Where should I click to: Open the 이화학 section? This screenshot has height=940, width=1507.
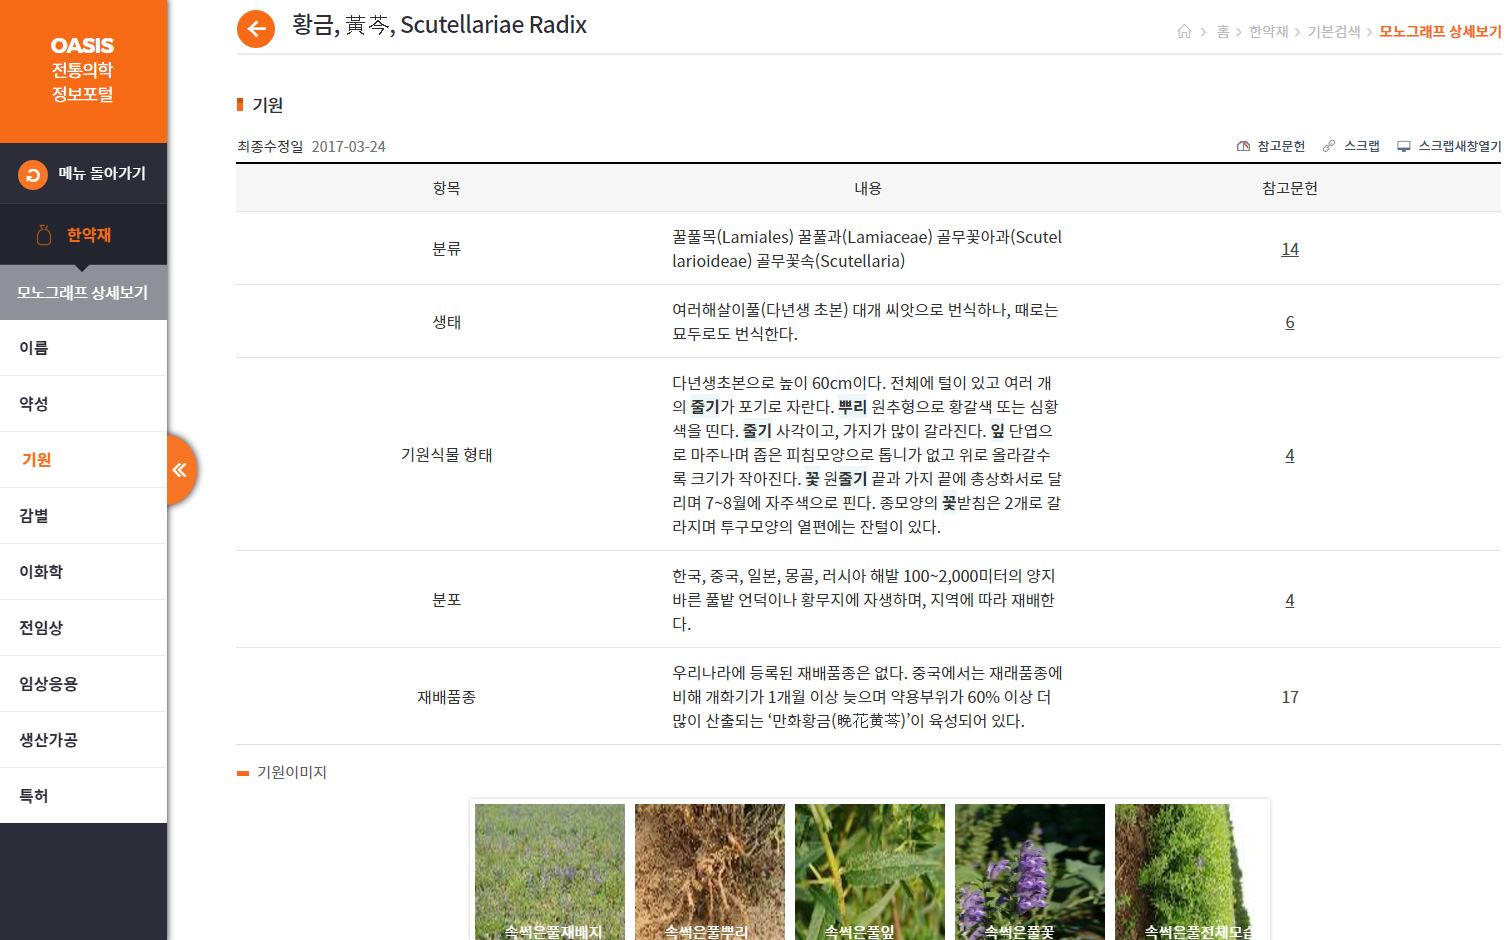tap(41, 572)
